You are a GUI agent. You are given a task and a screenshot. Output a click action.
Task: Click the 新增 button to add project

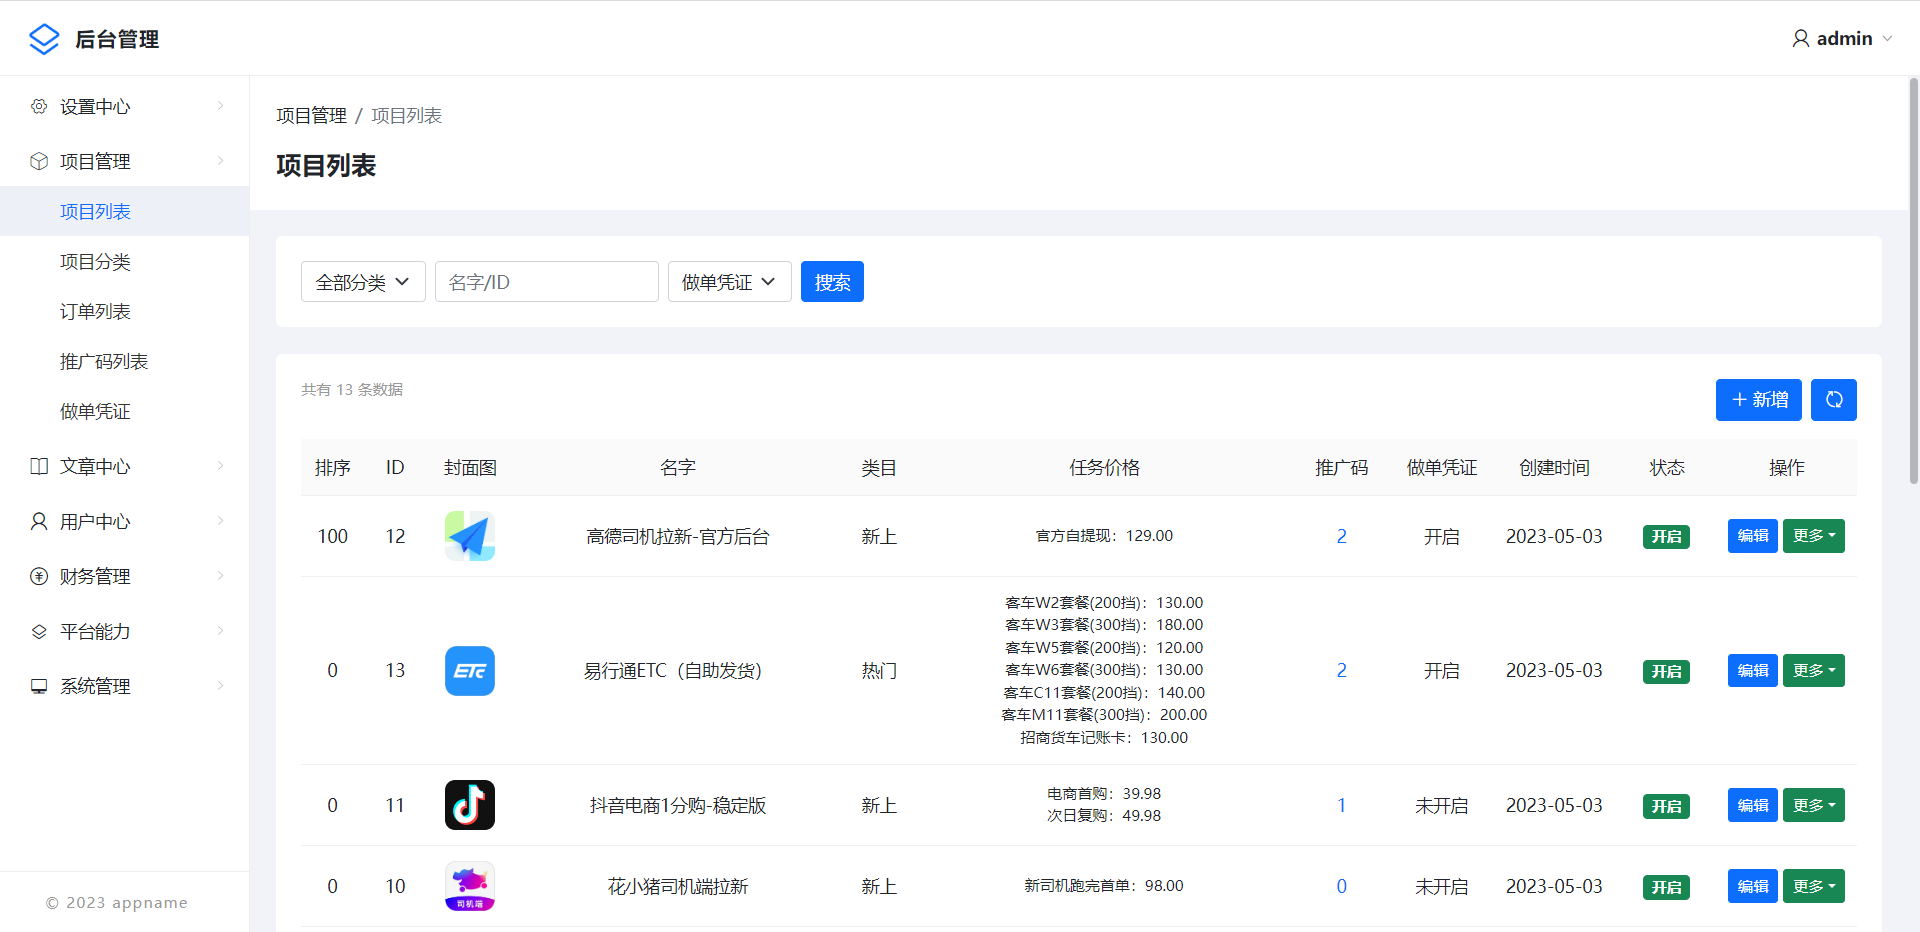click(1758, 400)
